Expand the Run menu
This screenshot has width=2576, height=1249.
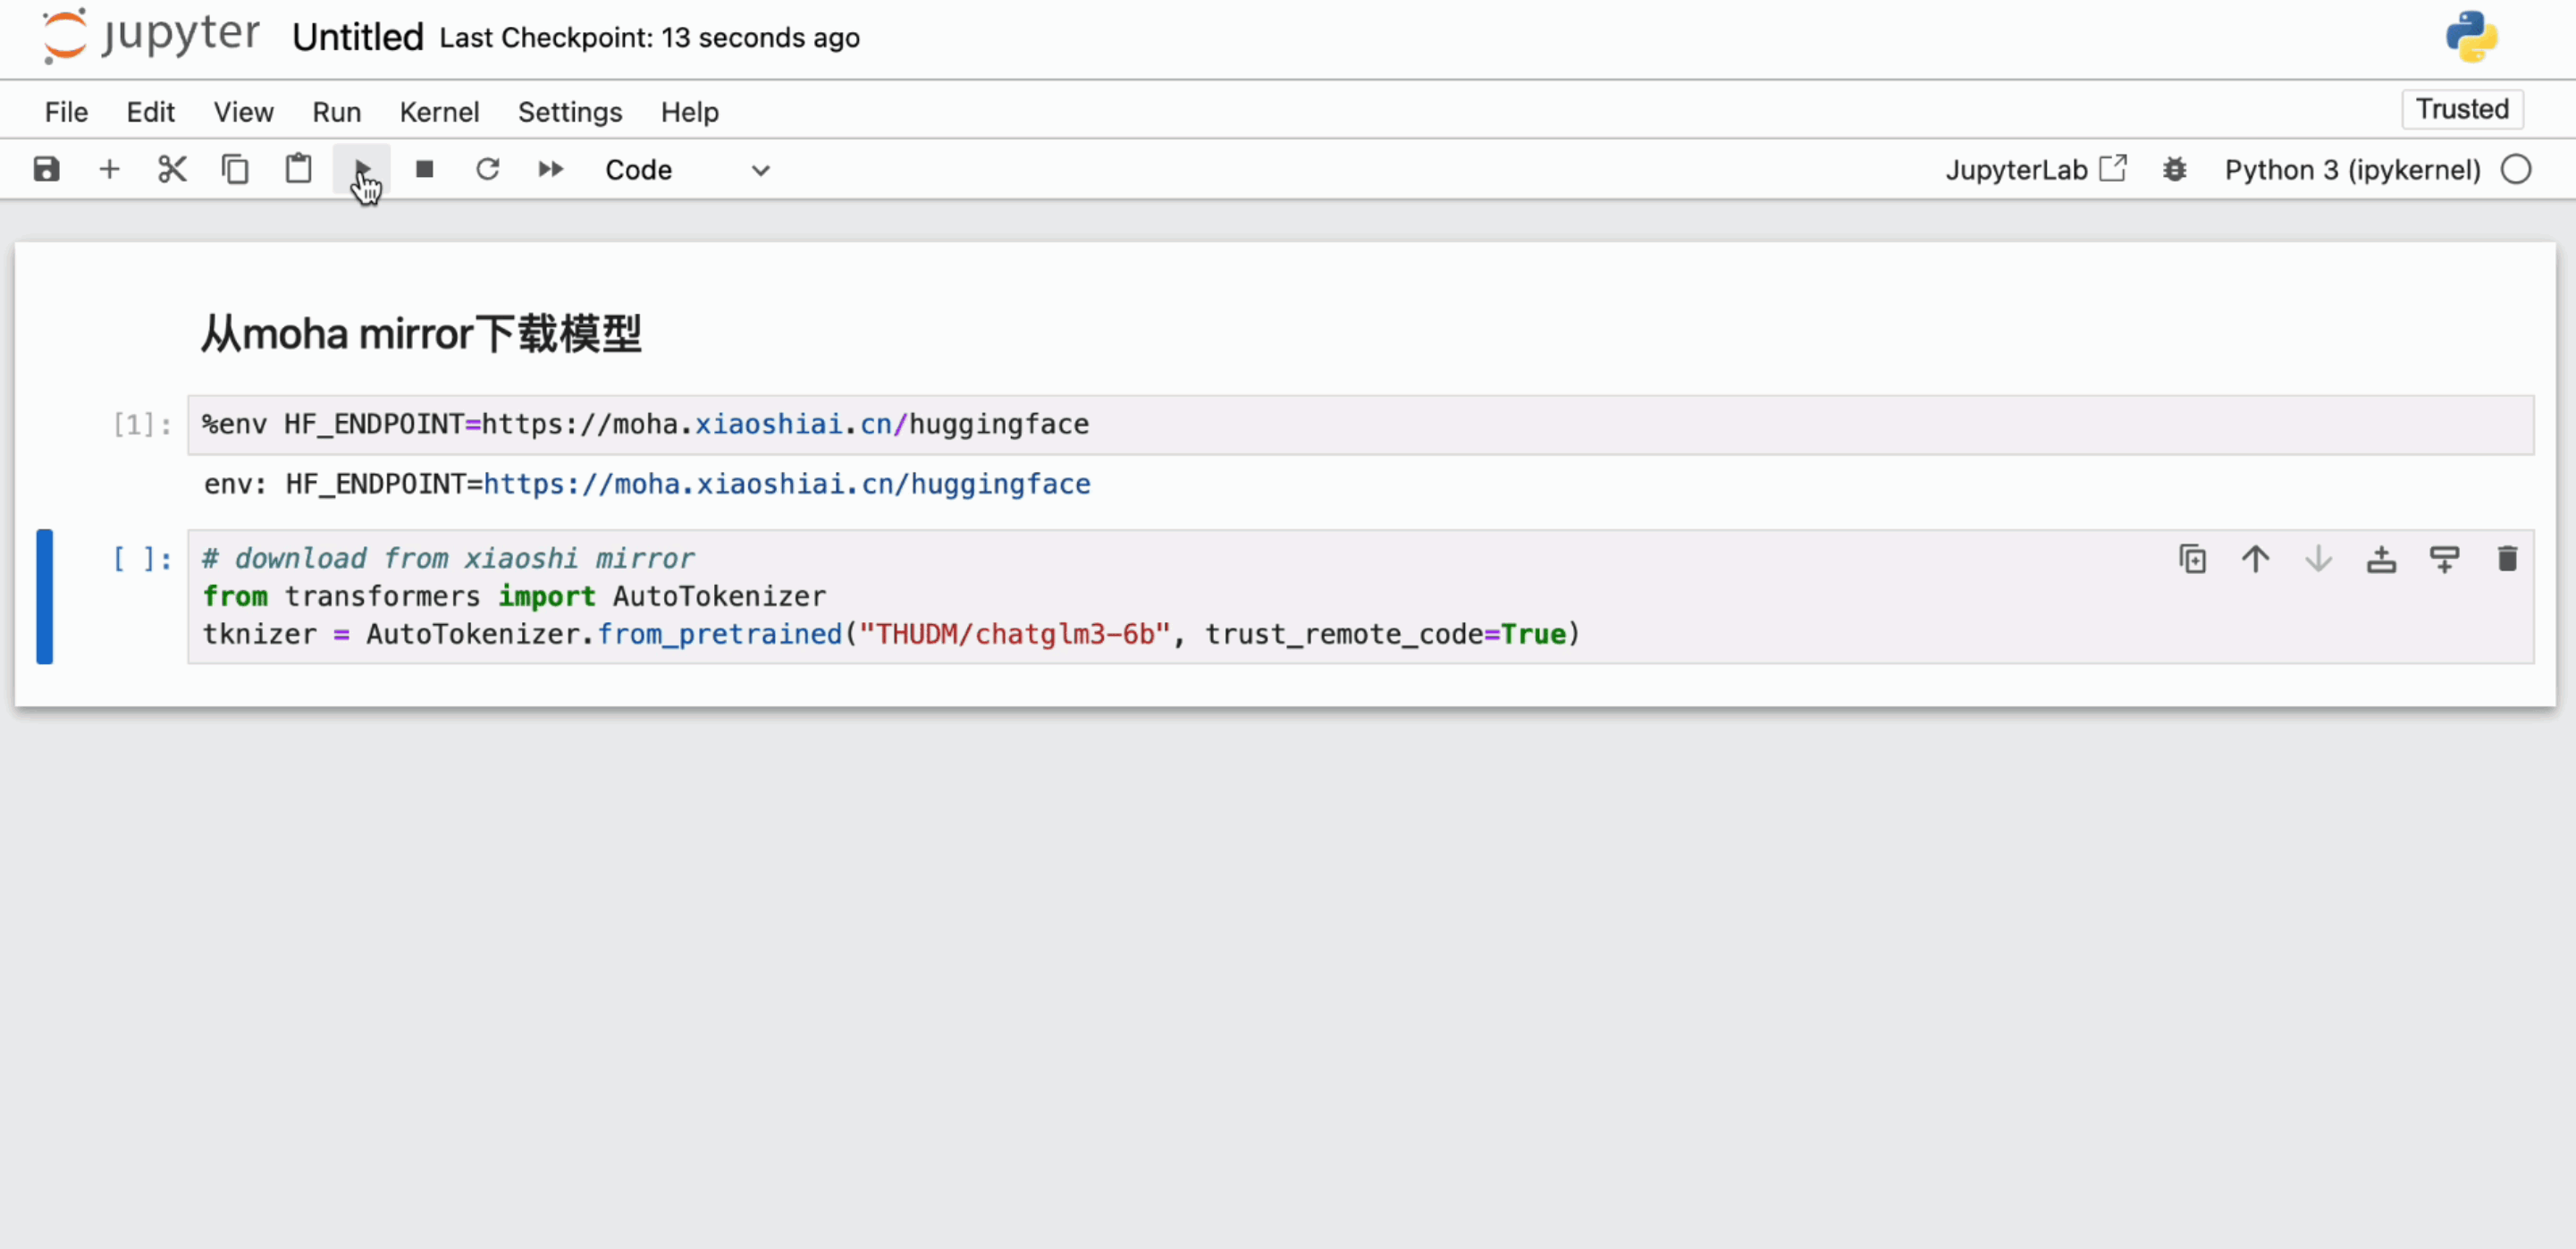click(x=336, y=112)
